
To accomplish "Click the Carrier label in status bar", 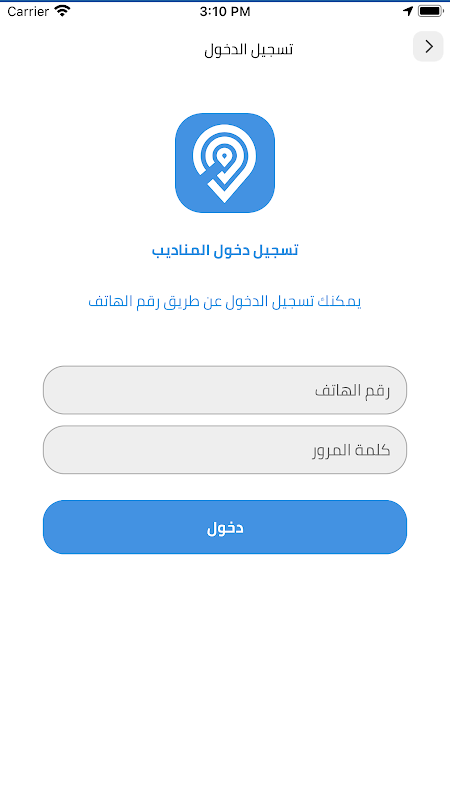I will pos(28,11).
